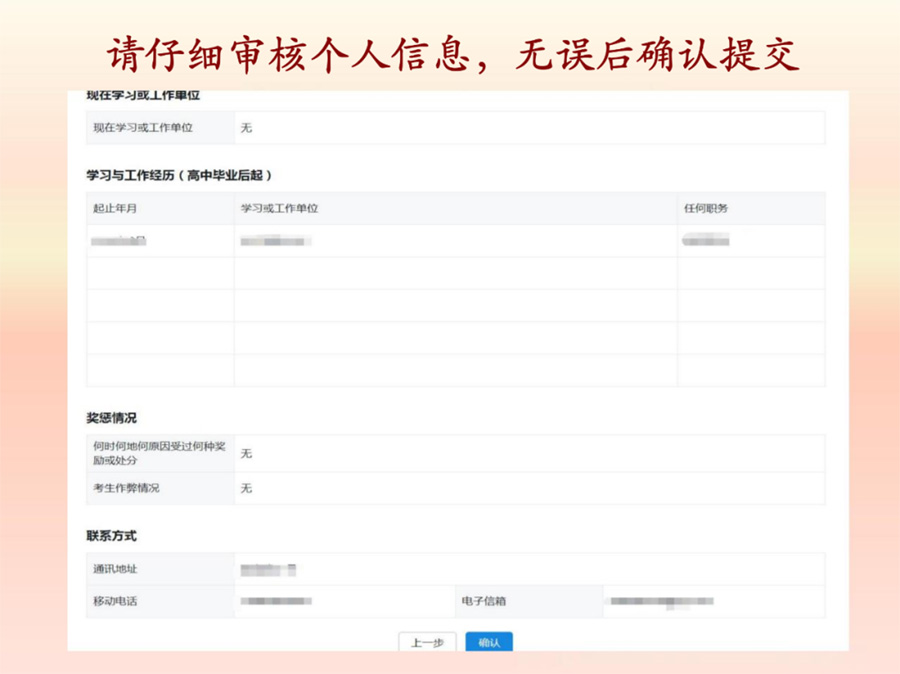Click the 无 value for 现在学习或工作单位
This screenshot has width=900, height=674.
[247, 128]
